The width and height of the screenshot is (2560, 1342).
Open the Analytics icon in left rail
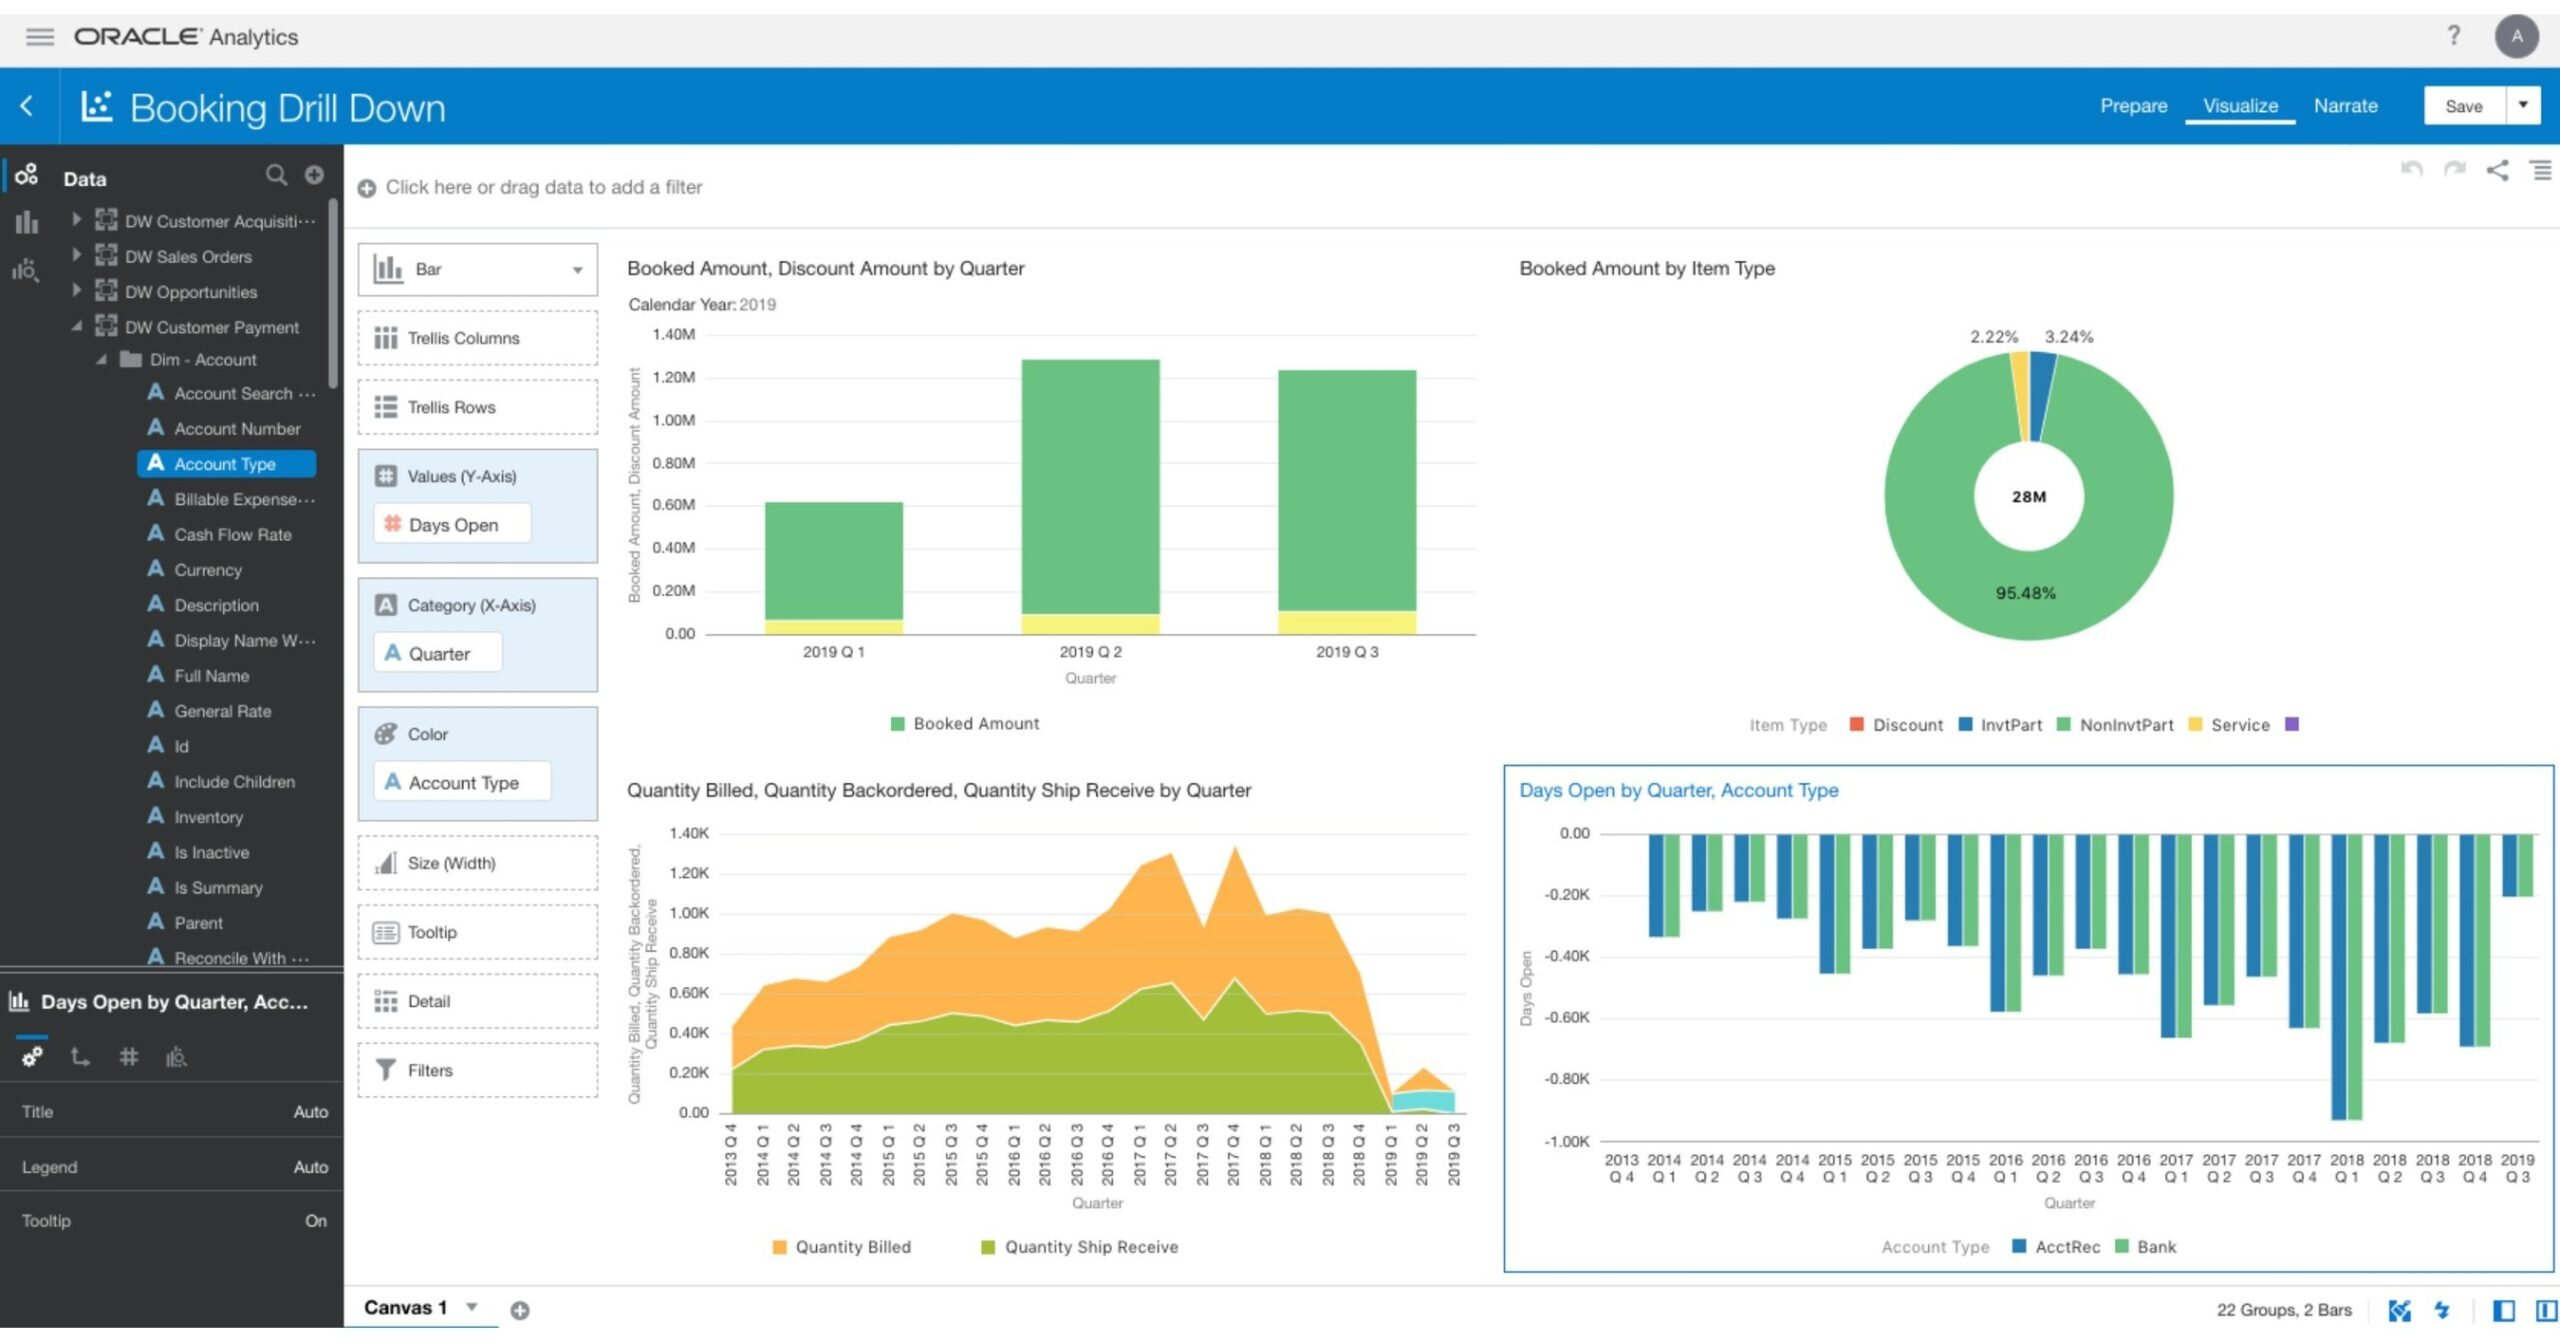(x=26, y=270)
